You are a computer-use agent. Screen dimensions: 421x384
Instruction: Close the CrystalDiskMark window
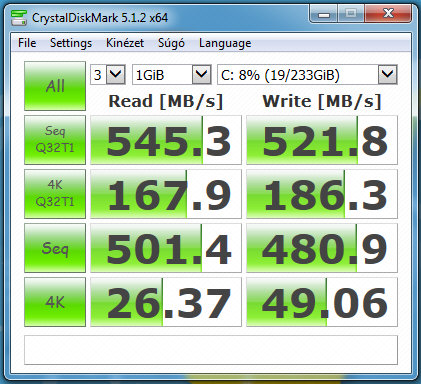tap(388, 14)
